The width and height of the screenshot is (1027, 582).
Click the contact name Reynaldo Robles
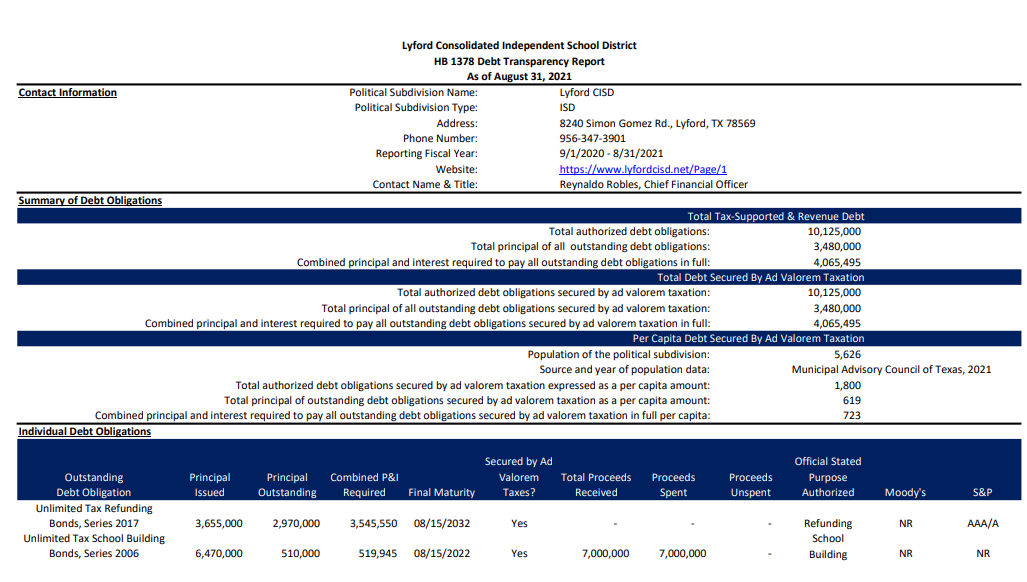click(x=652, y=184)
